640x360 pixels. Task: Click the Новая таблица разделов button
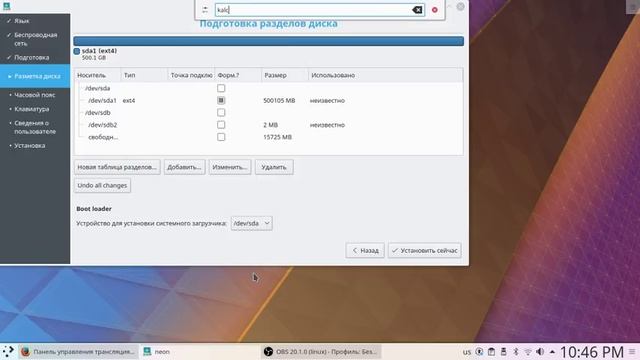click(117, 167)
